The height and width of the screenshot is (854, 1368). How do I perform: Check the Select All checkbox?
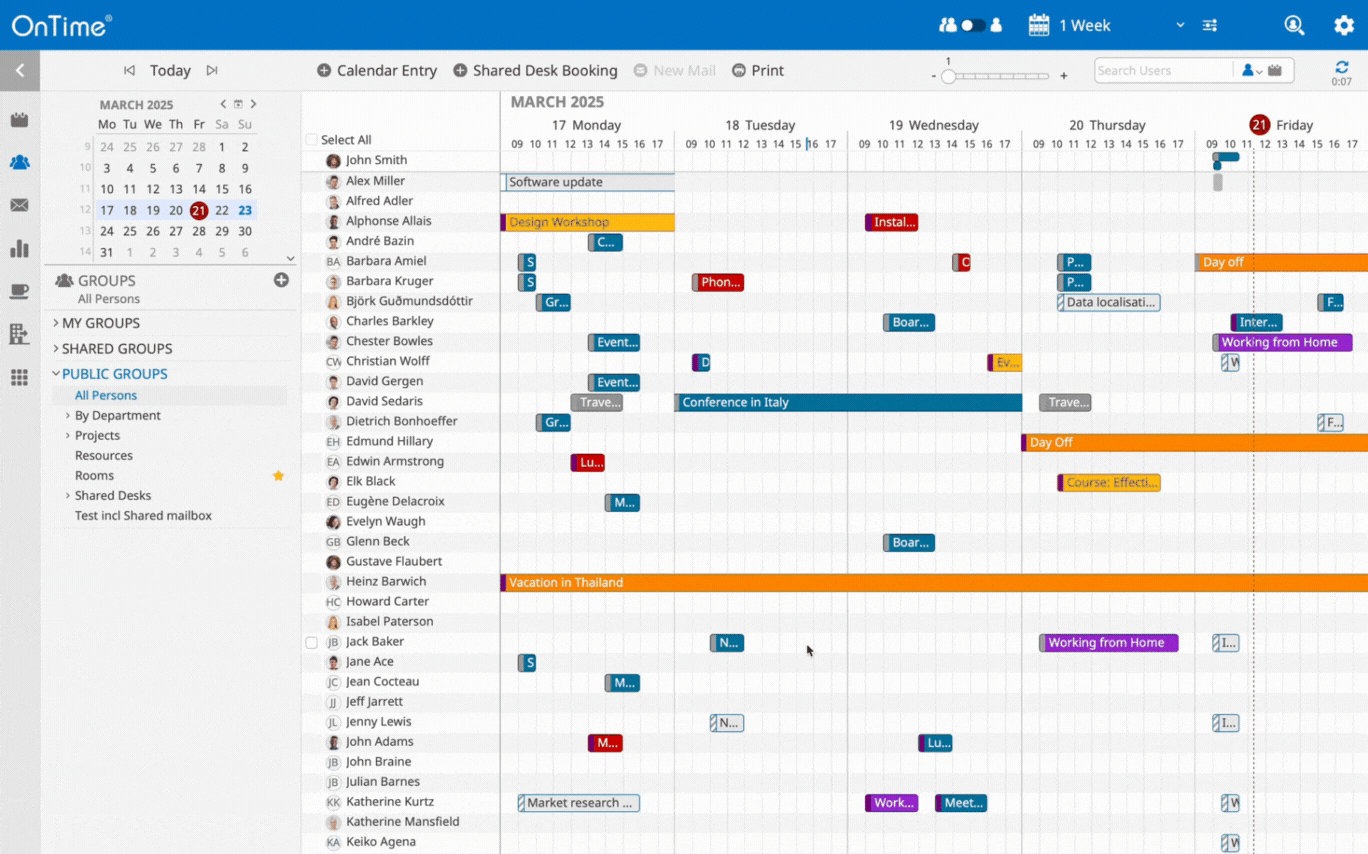[x=311, y=140]
